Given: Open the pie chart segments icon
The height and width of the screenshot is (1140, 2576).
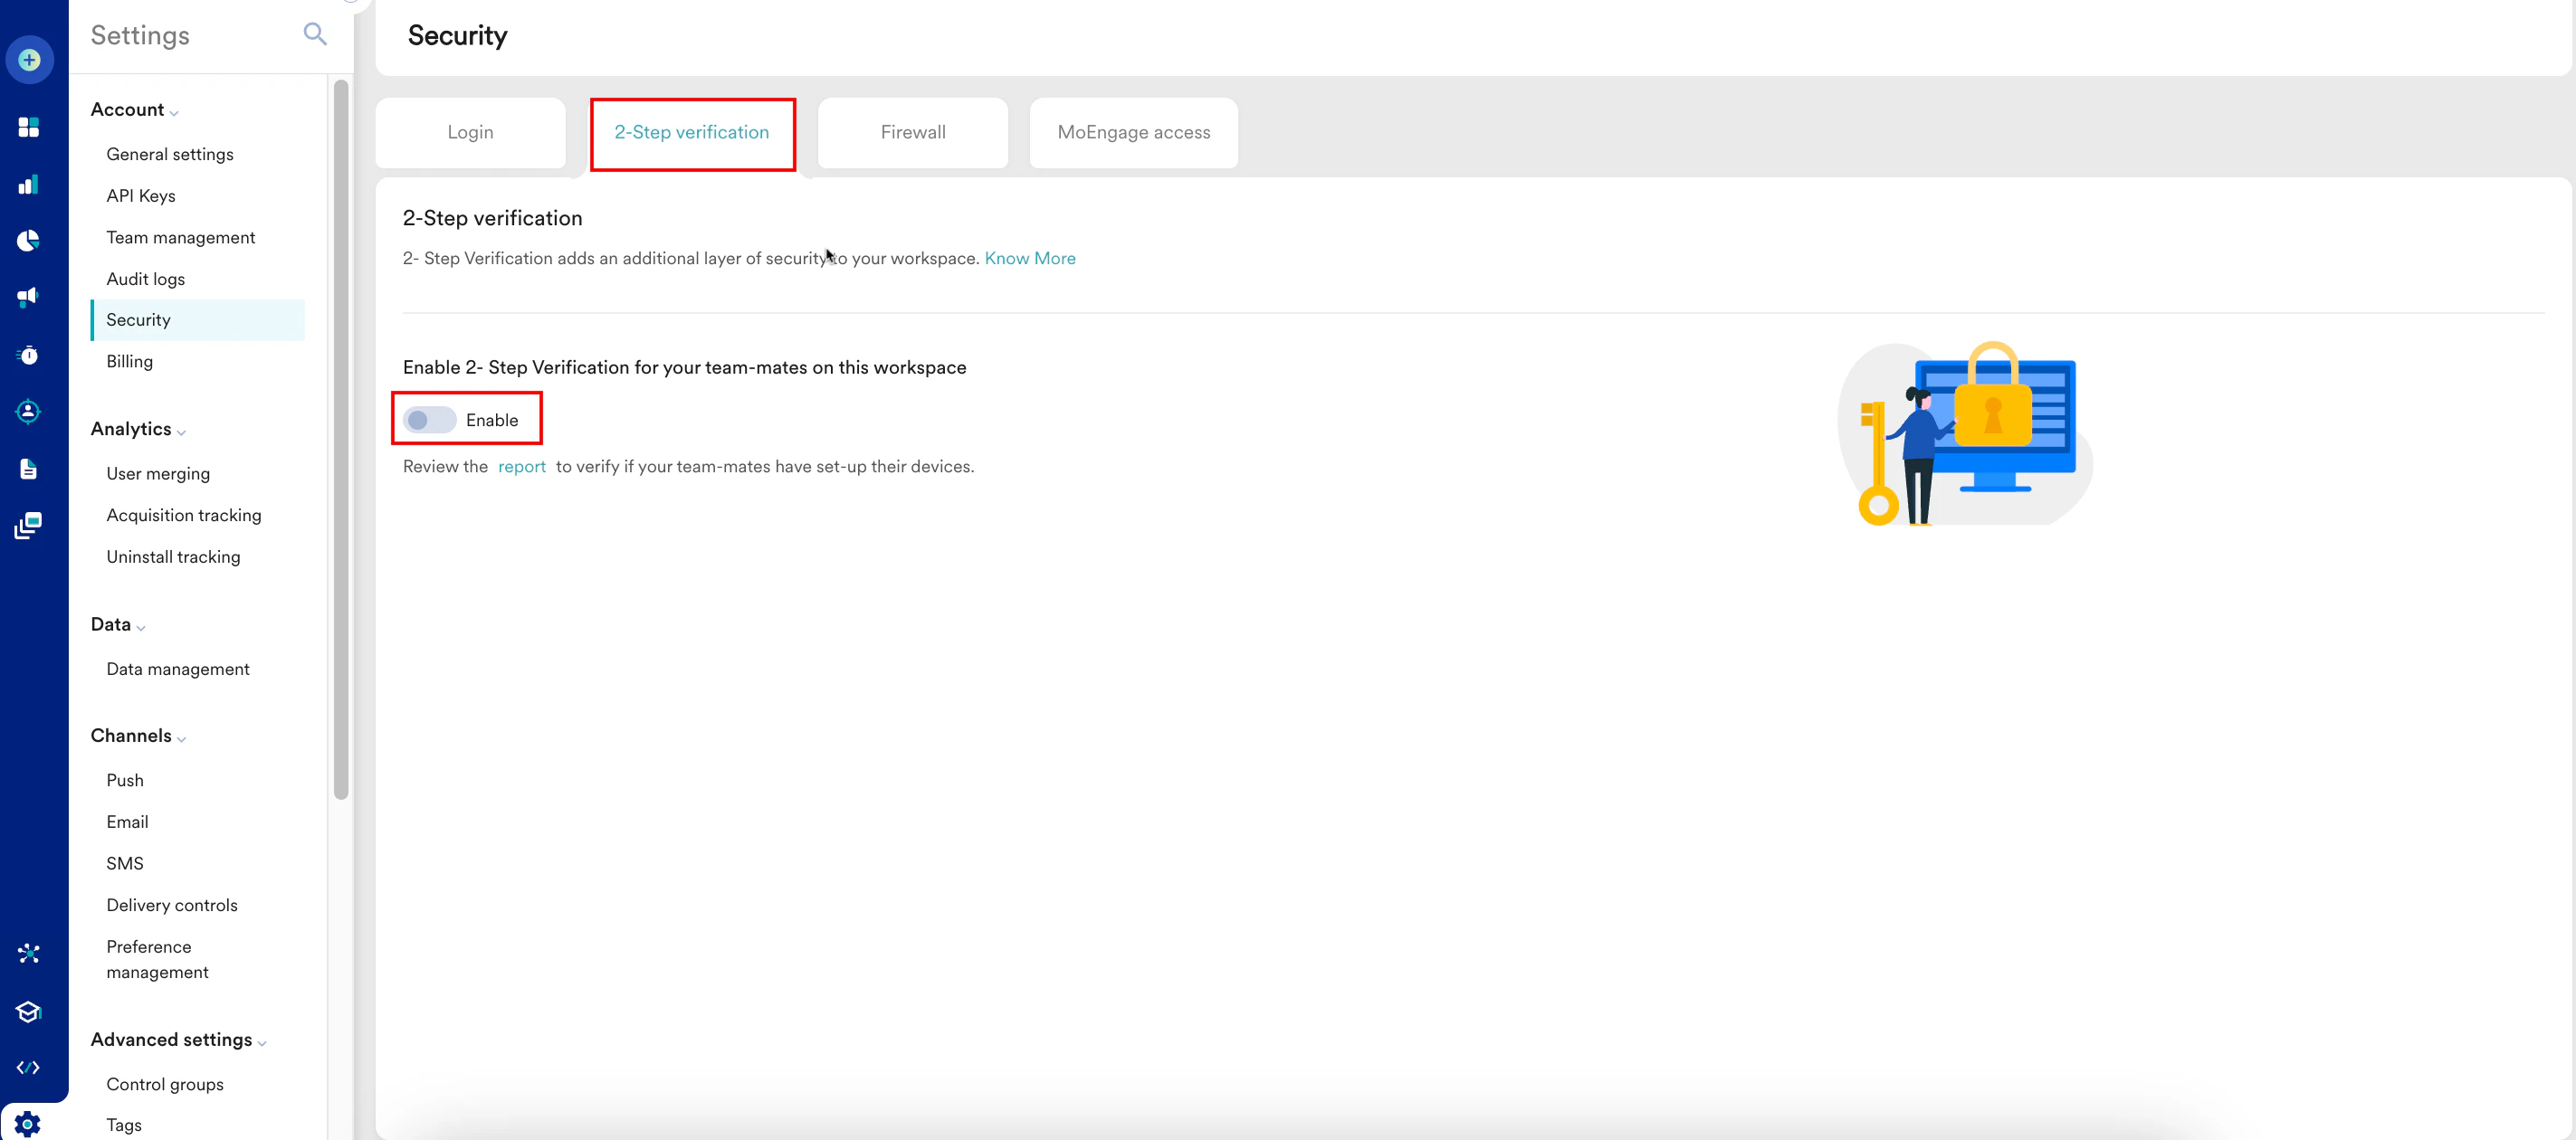Looking at the screenshot, I should (x=28, y=240).
